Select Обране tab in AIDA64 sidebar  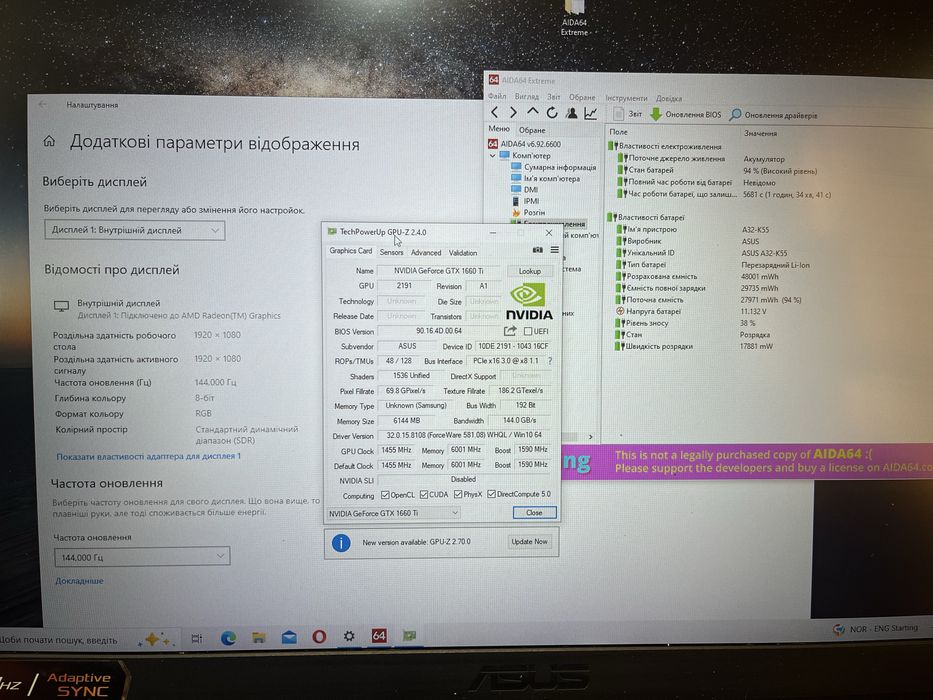click(532, 130)
